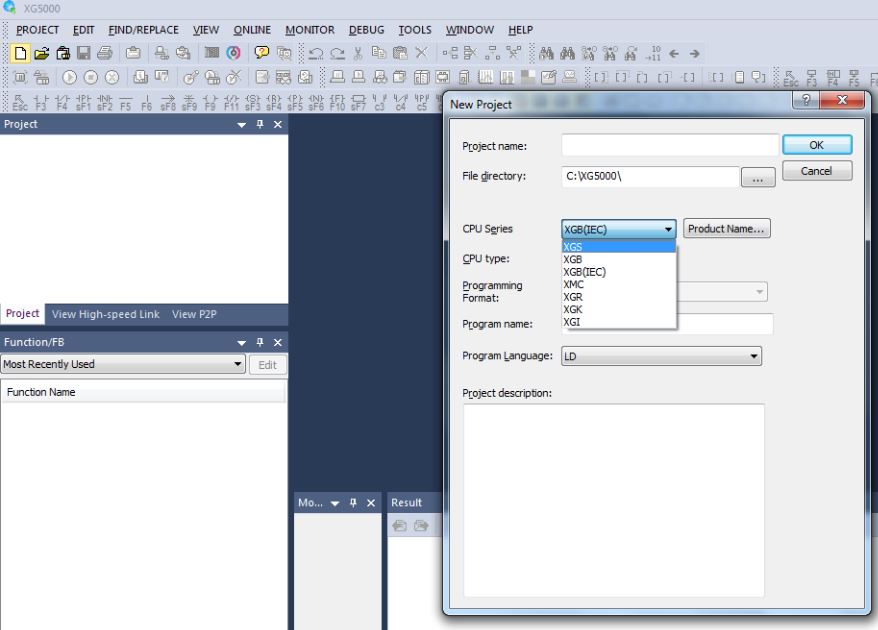878x630 pixels.
Task: Click Cancel in New Project dialog
Action: coord(817,171)
